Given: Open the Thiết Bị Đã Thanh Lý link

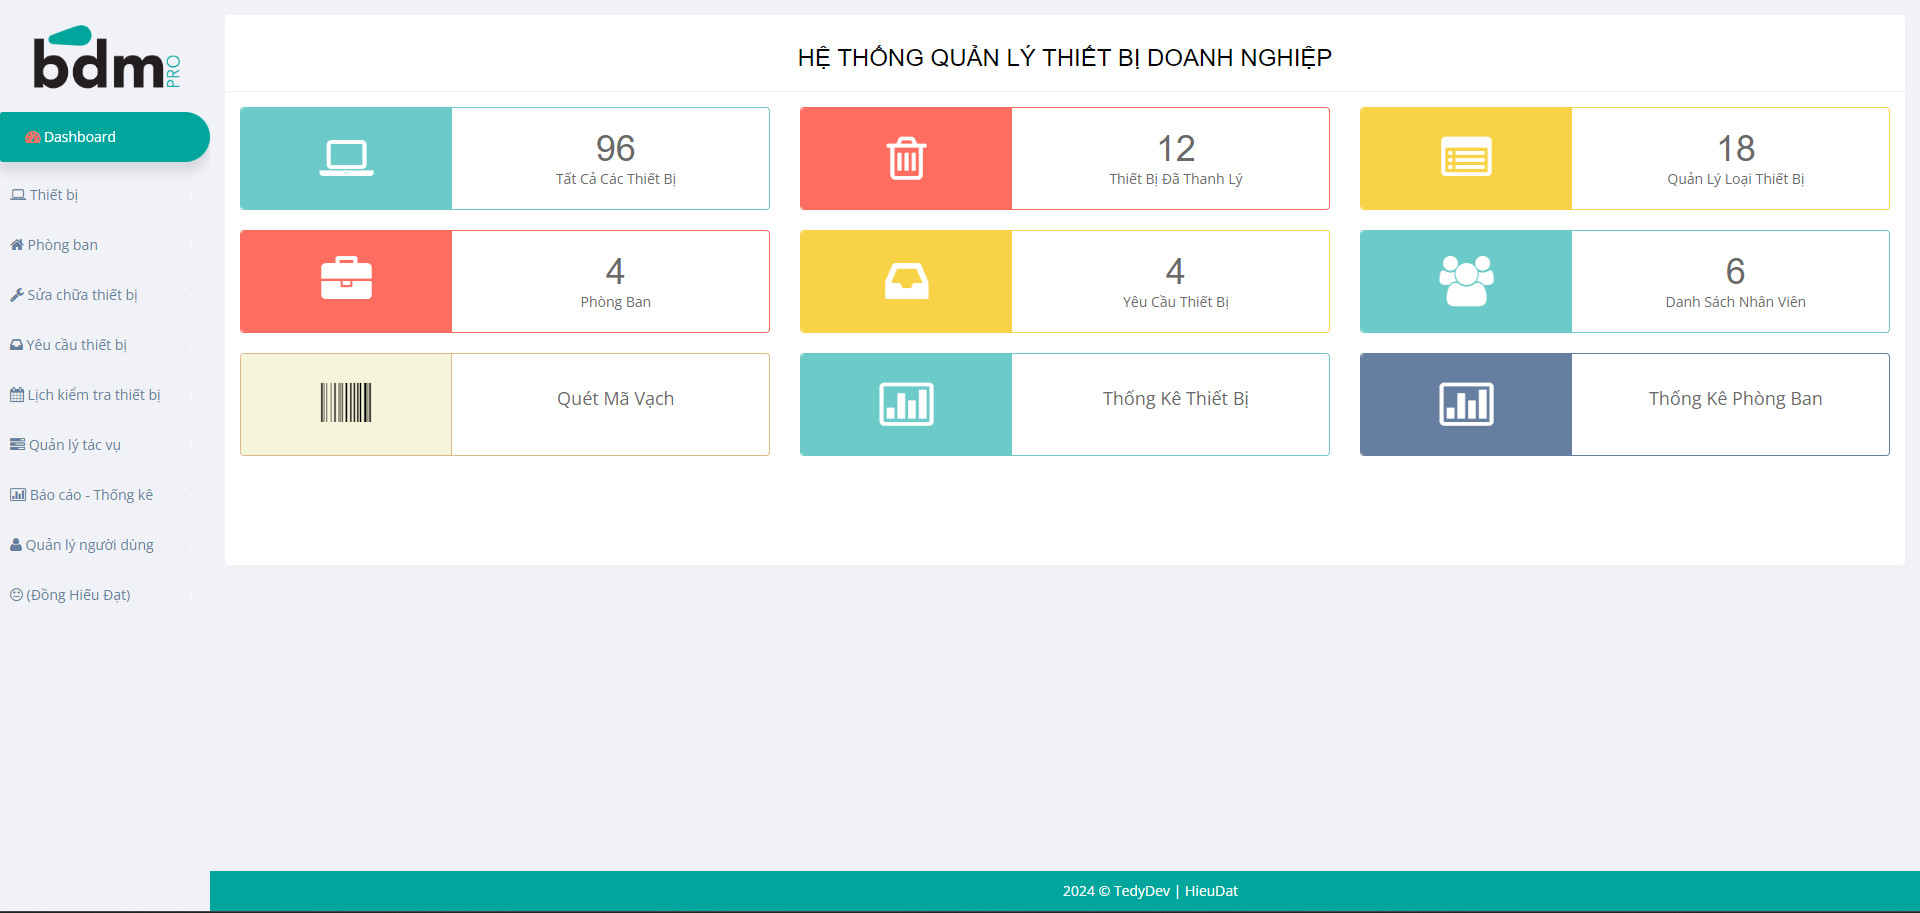Looking at the screenshot, I should [x=1176, y=179].
